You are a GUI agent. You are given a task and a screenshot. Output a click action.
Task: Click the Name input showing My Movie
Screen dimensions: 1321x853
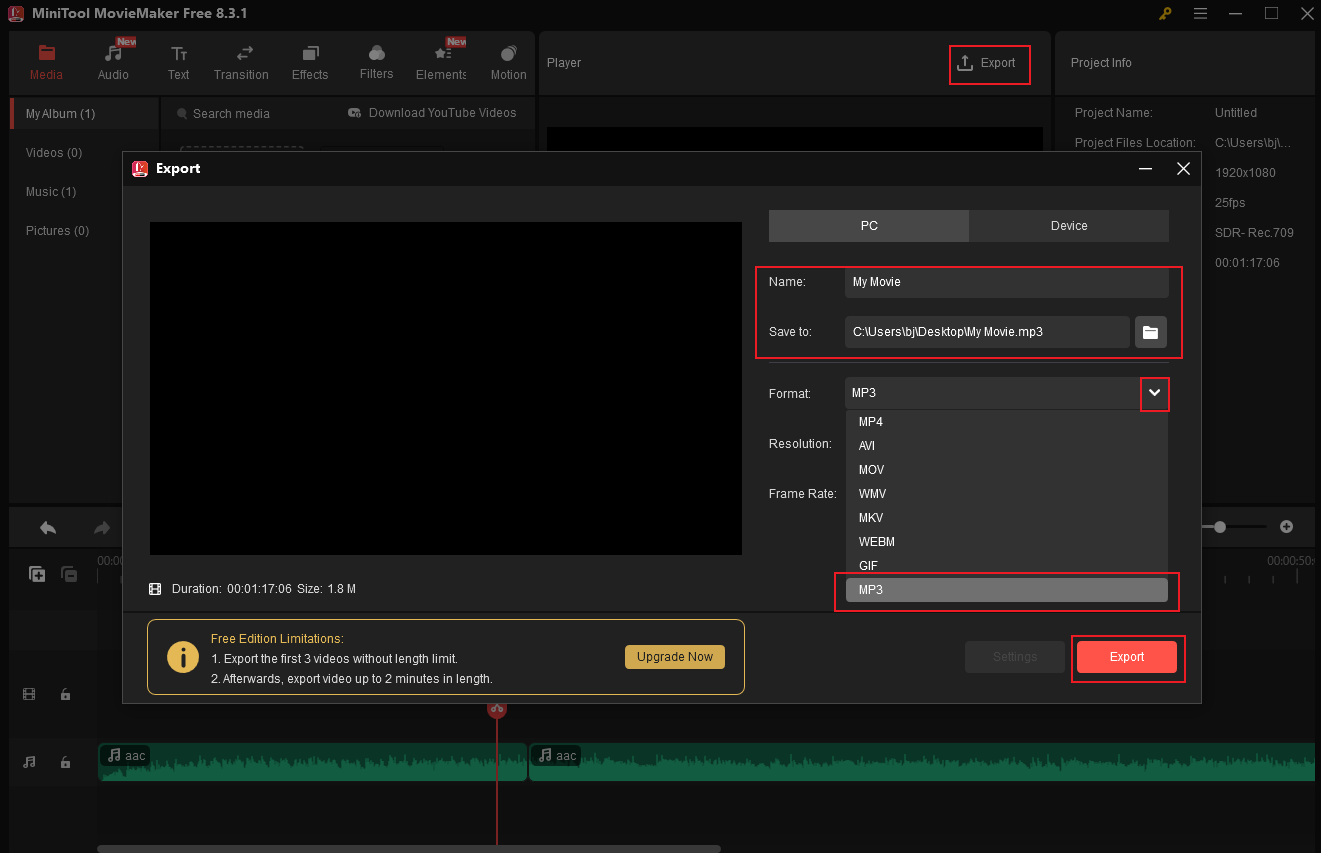pos(1006,281)
